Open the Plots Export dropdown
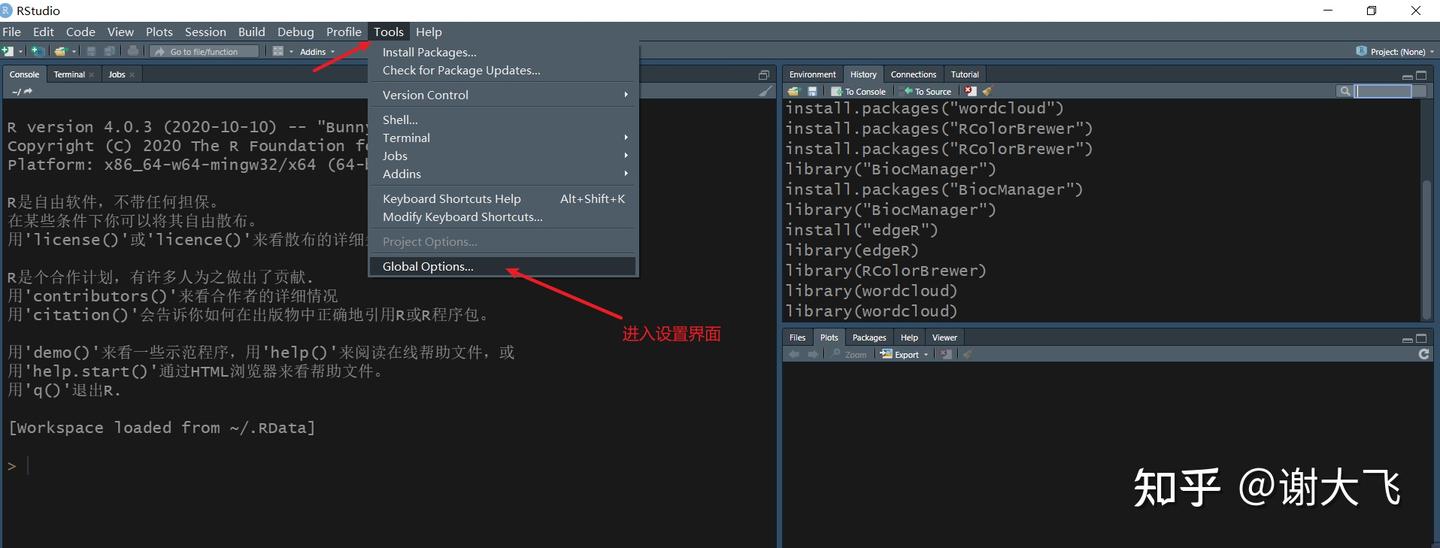Screen dimensions: 1440x548 pyautogui.click(x=905, y=354)
